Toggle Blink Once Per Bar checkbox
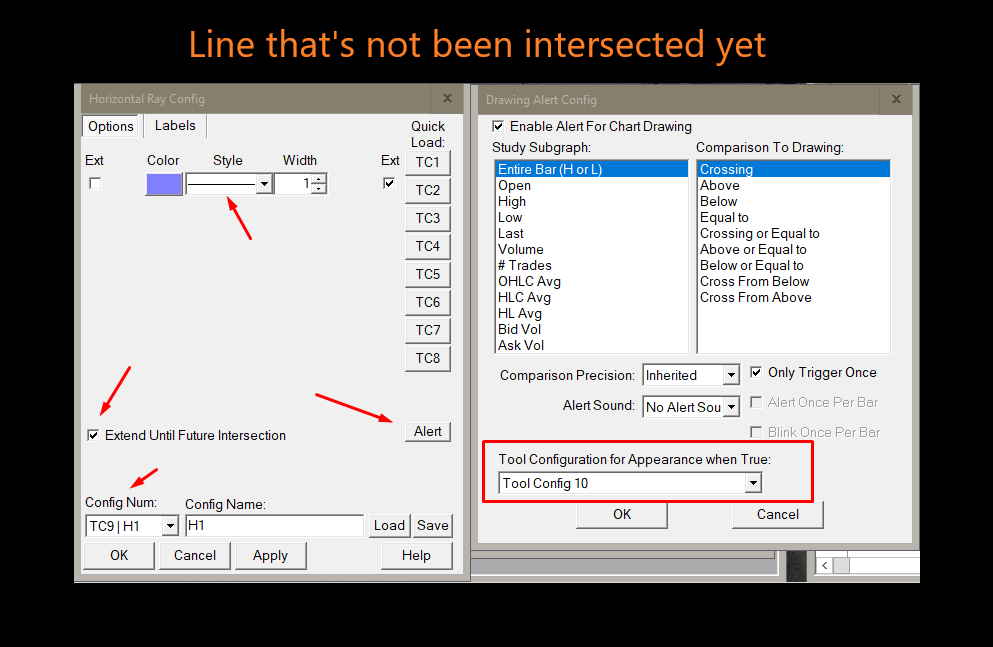 point(756,432)
